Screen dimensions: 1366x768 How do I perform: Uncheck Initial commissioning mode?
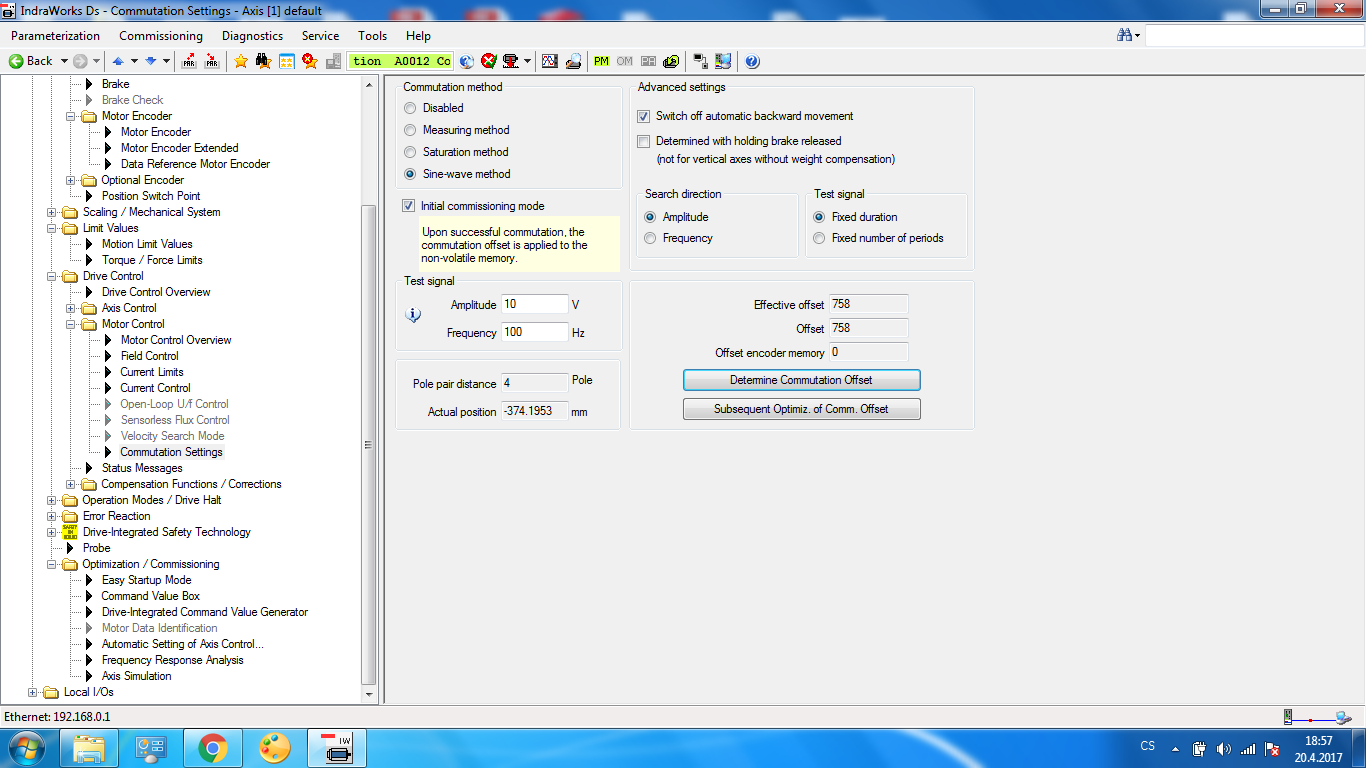408,206
